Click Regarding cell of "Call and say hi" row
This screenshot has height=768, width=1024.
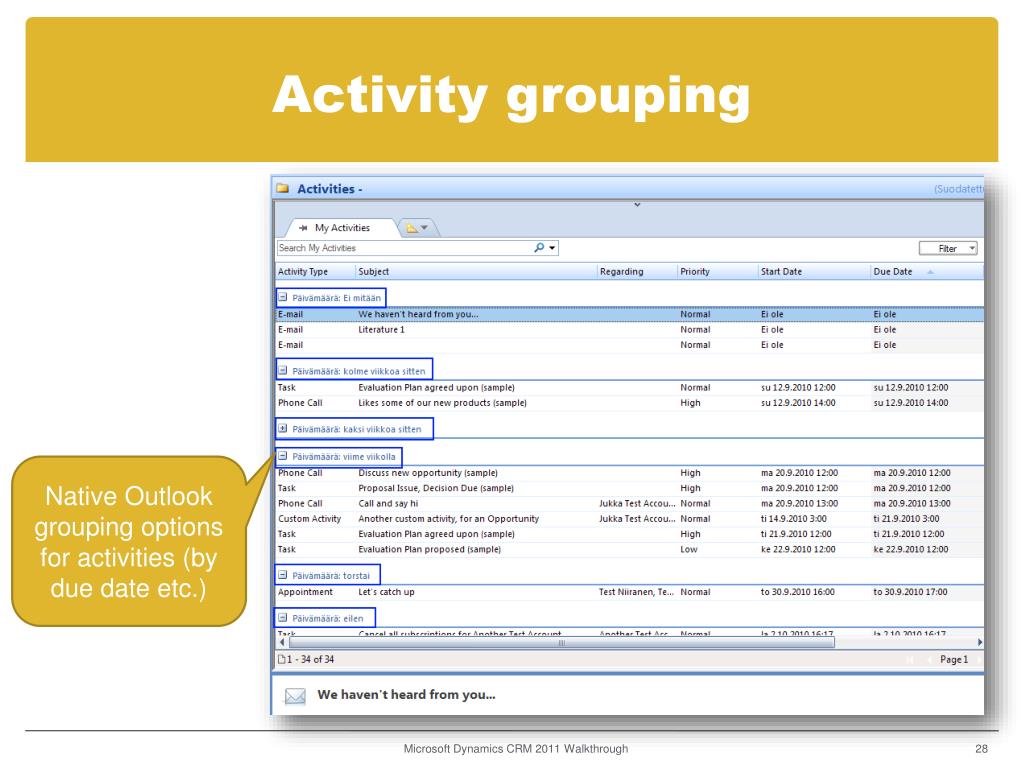(637, 504)
